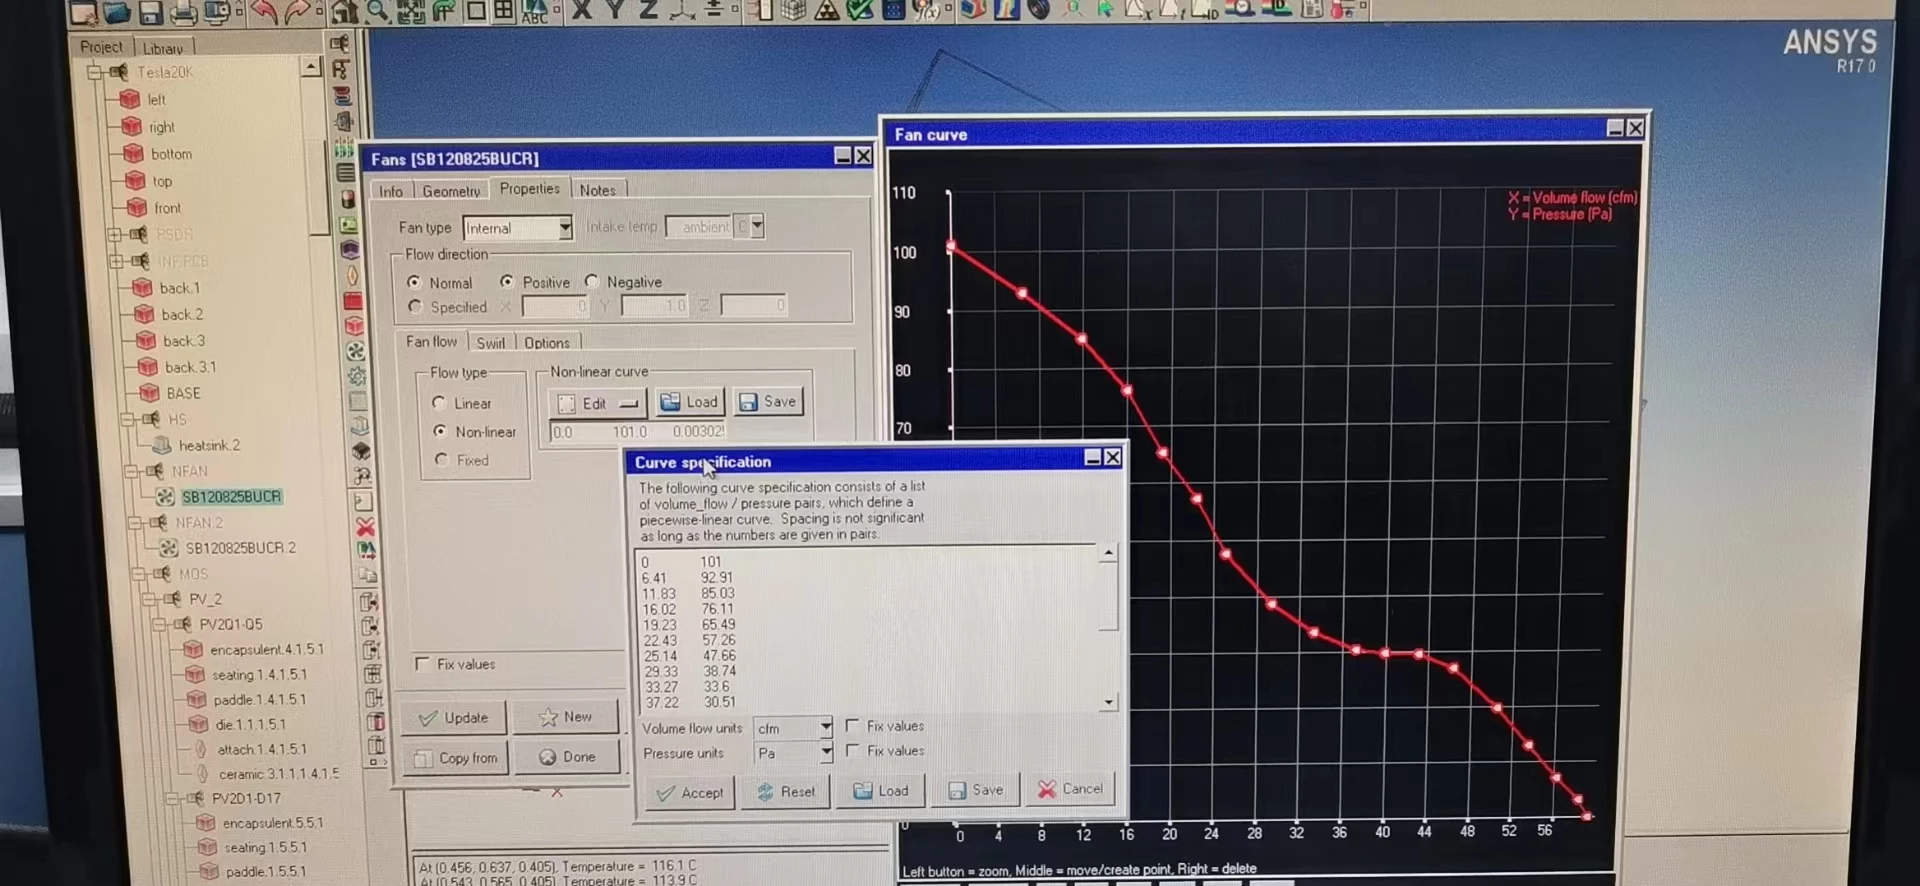Tick Fix values checkbox in Fans dialog

click(422, 664)
